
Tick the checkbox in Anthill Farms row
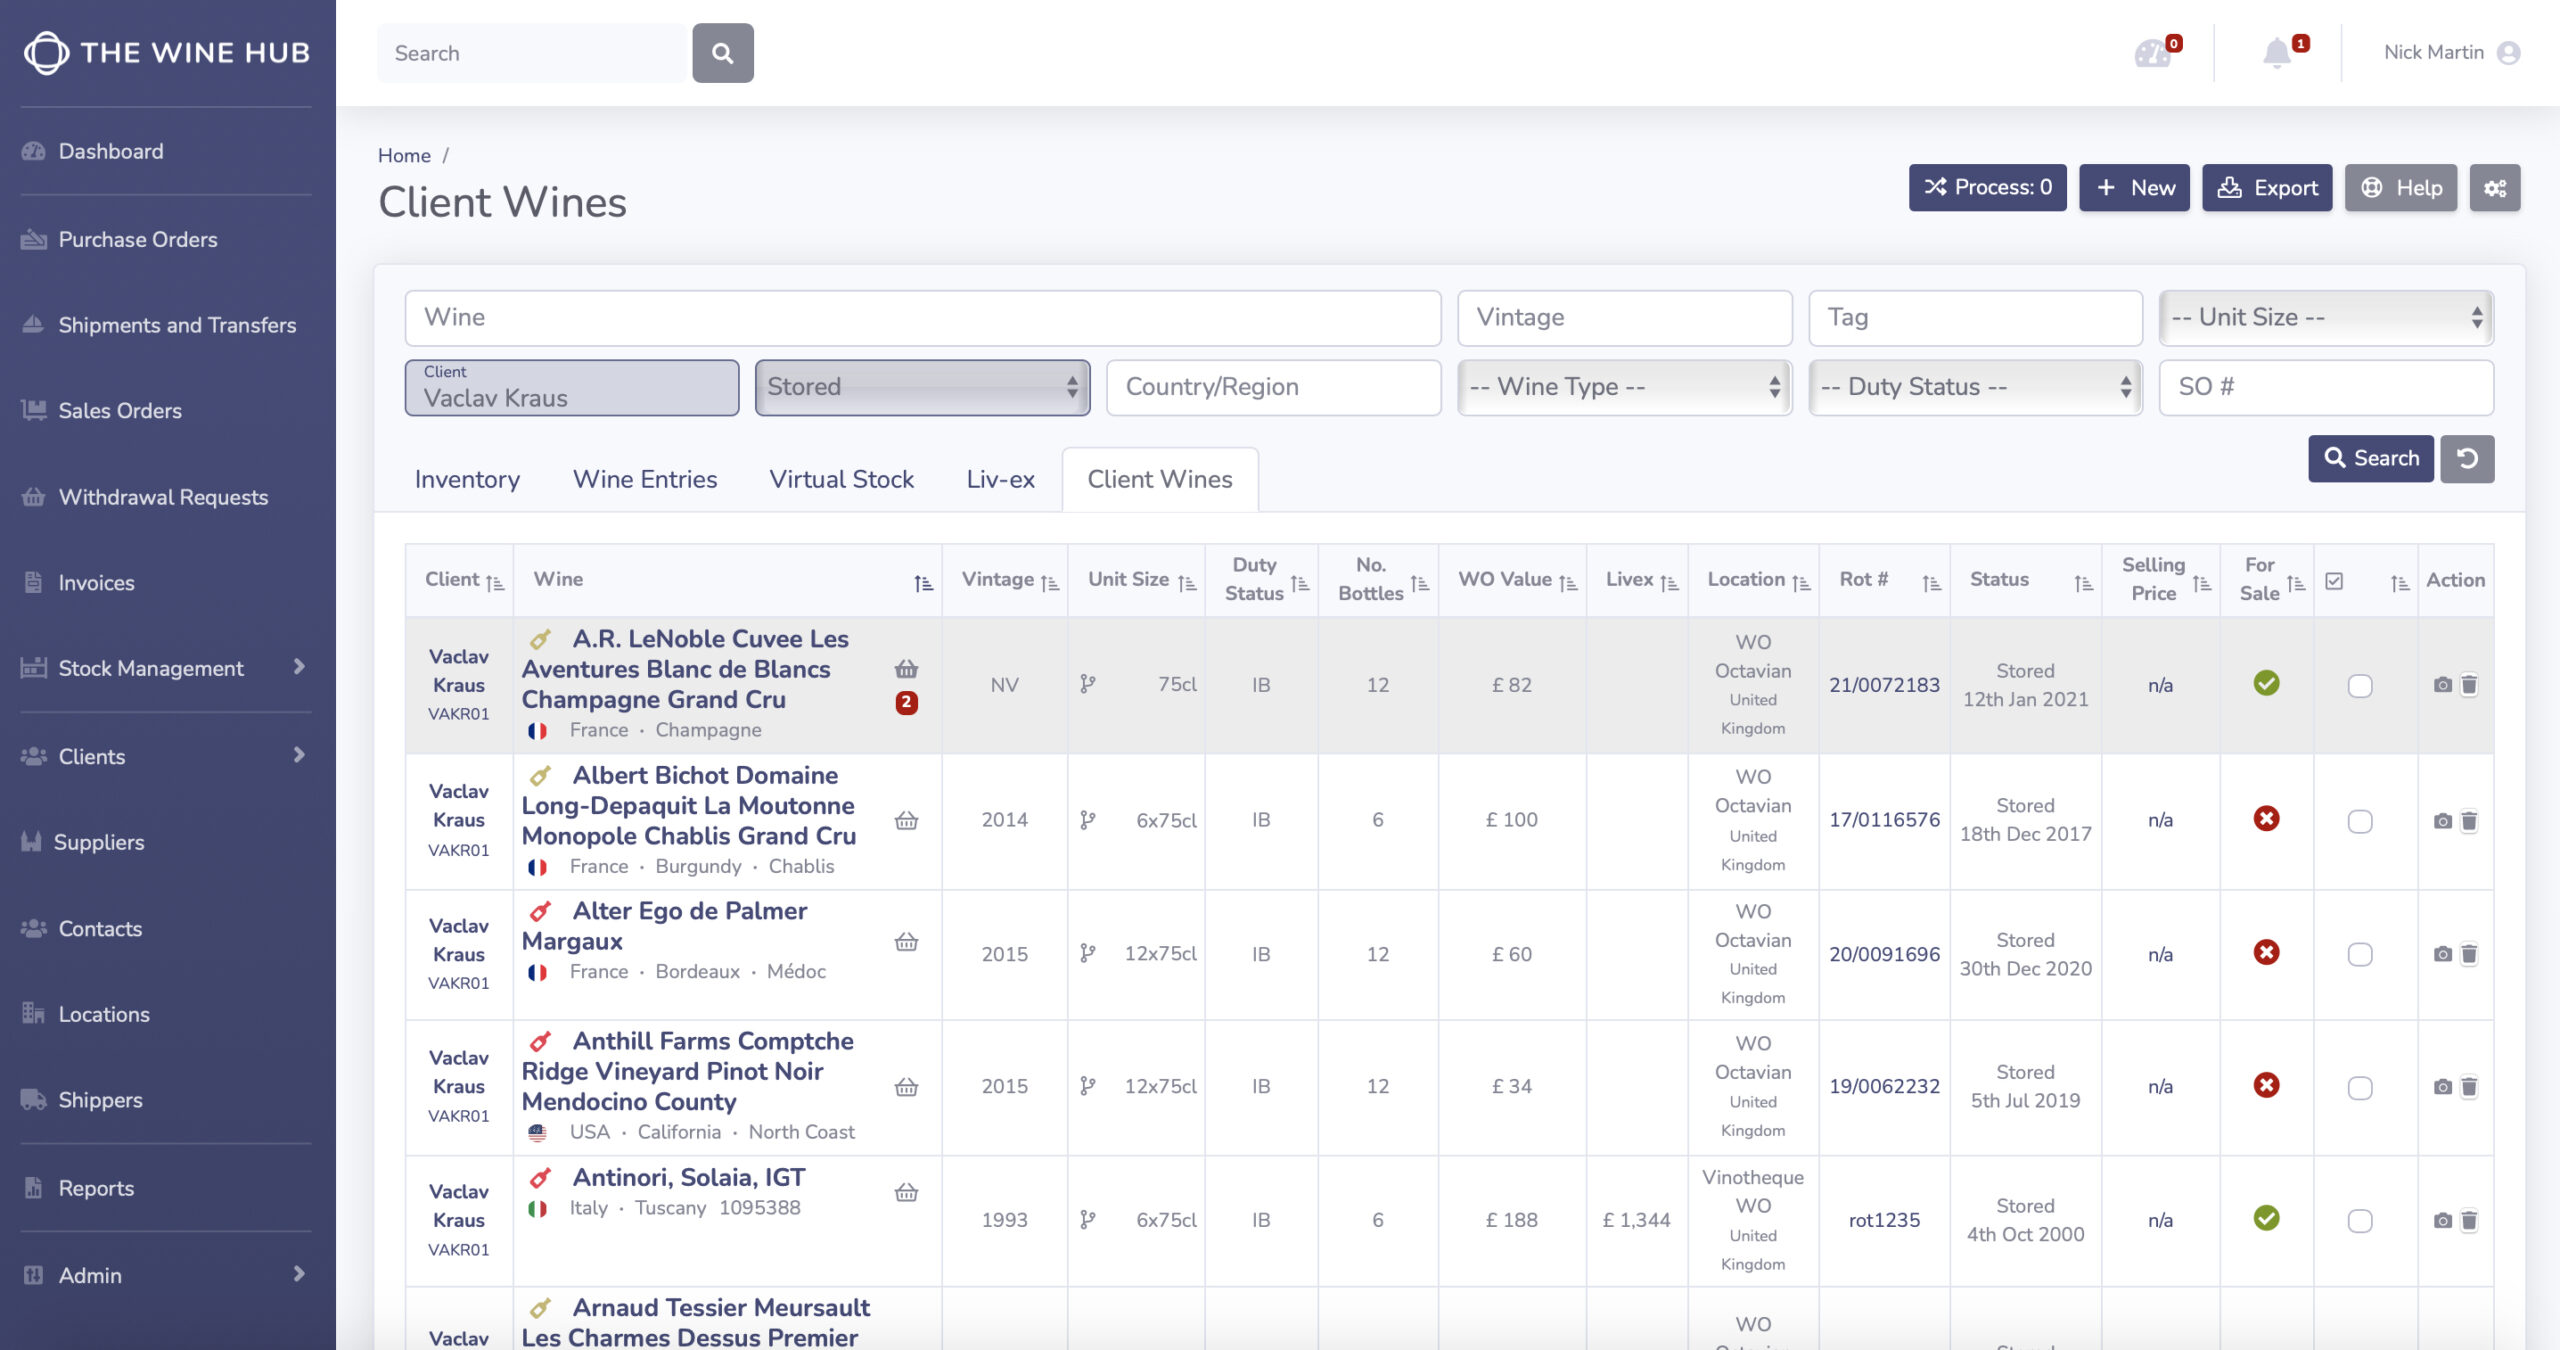(x=2360, y=1088)
